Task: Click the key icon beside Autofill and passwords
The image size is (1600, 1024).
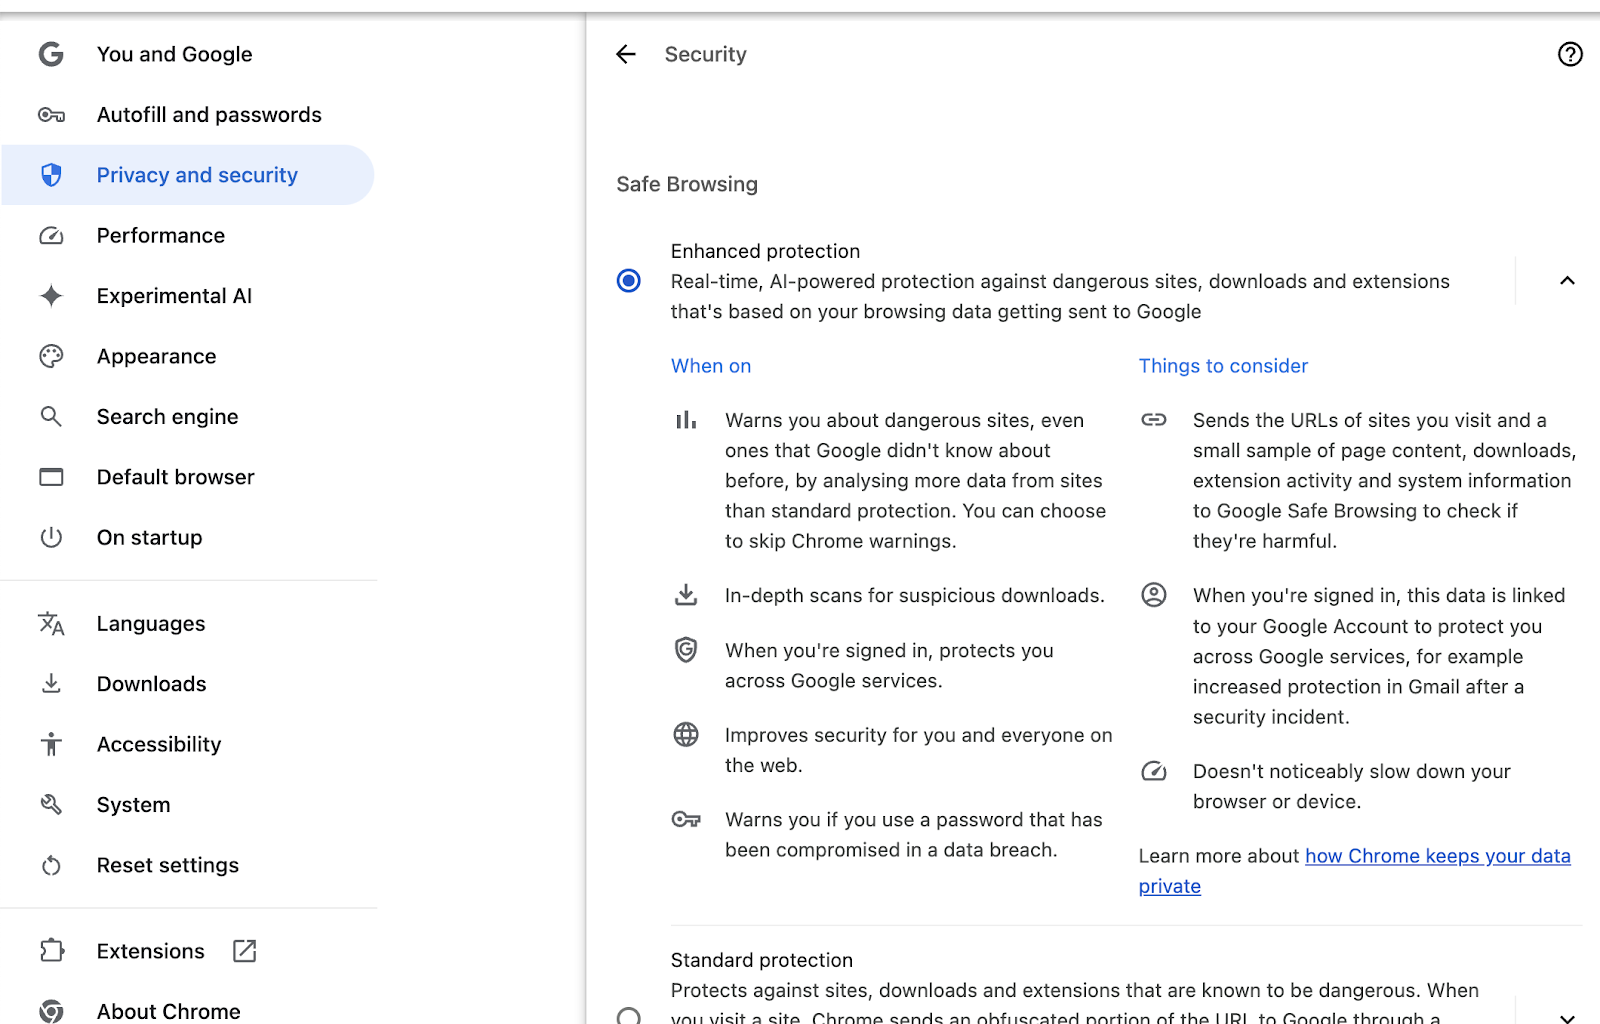Action: coord(51,115)
